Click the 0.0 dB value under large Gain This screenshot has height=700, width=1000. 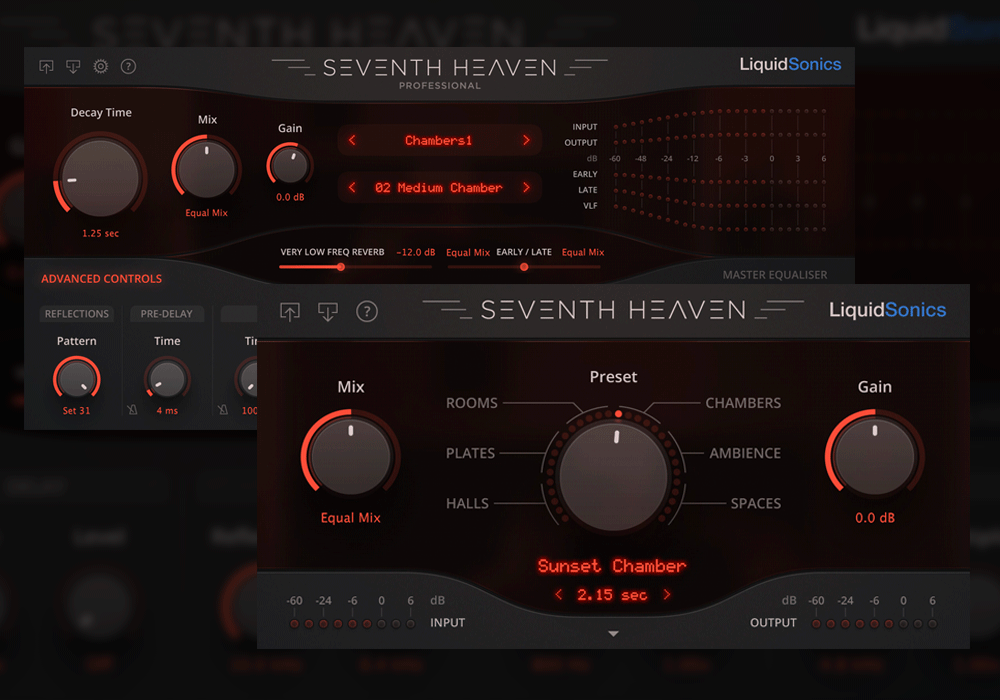(874, 518)
